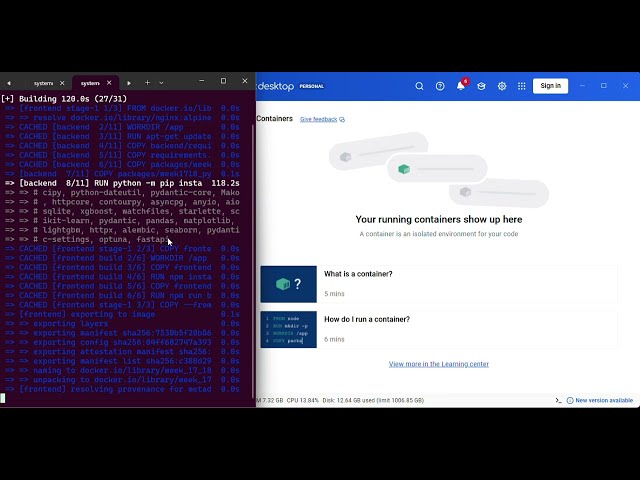This screenshot has height=480, width=640.
Task: Open the 'What is a container?' card thumbnail
Action: tap(289, 284)
